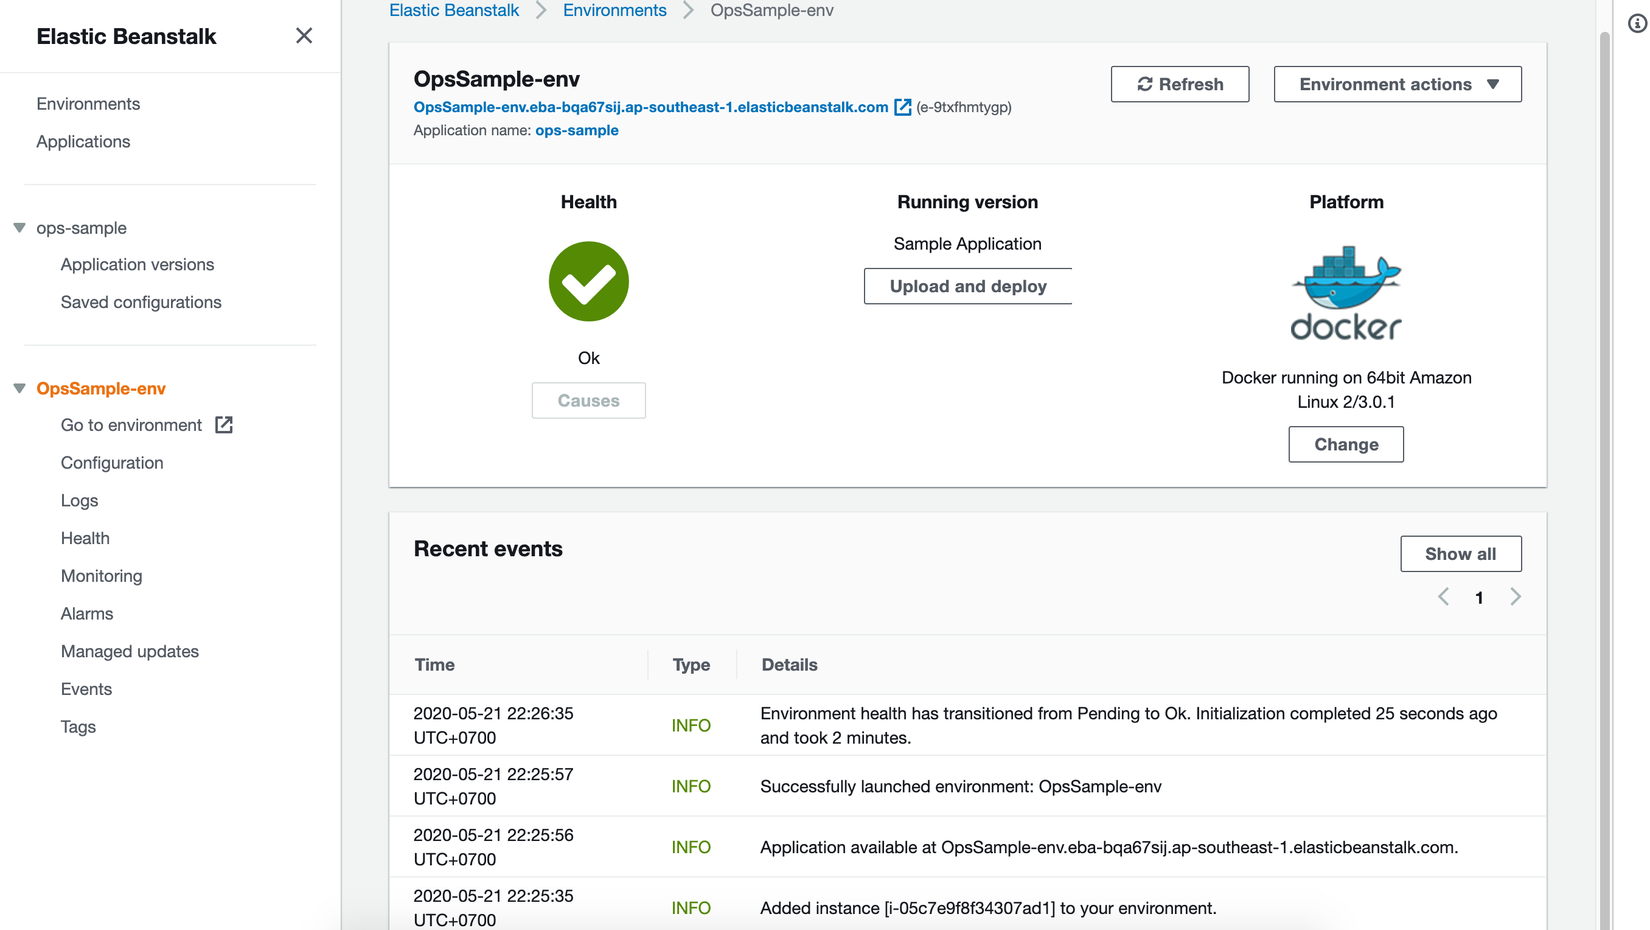The height and width of the screenshot is (930, 1650).
Task: Select OpsSample-env in the sidebar
Action: click(x=101, y=388)
